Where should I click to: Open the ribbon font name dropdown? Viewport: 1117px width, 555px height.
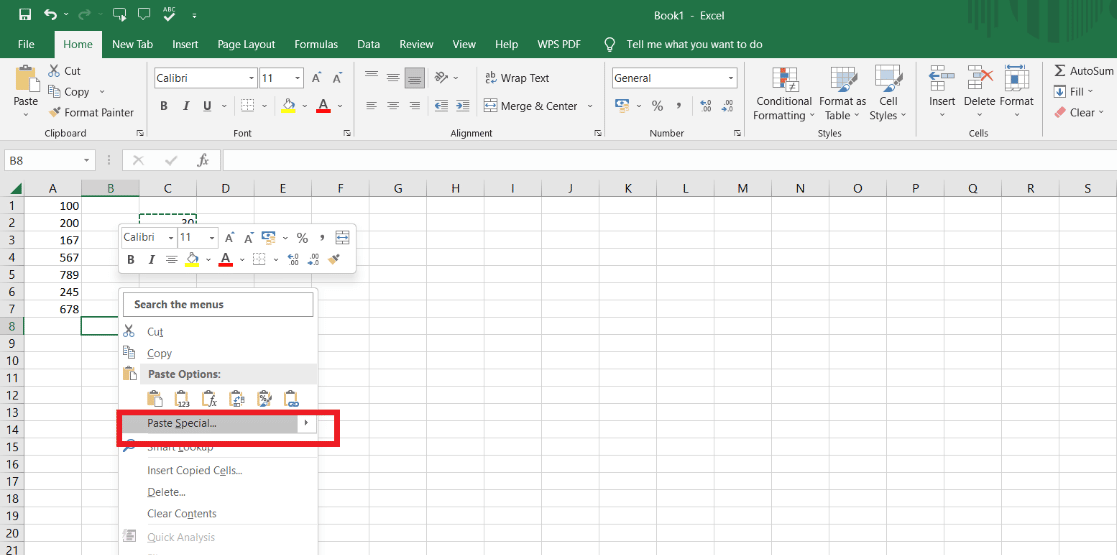(252, 78)
